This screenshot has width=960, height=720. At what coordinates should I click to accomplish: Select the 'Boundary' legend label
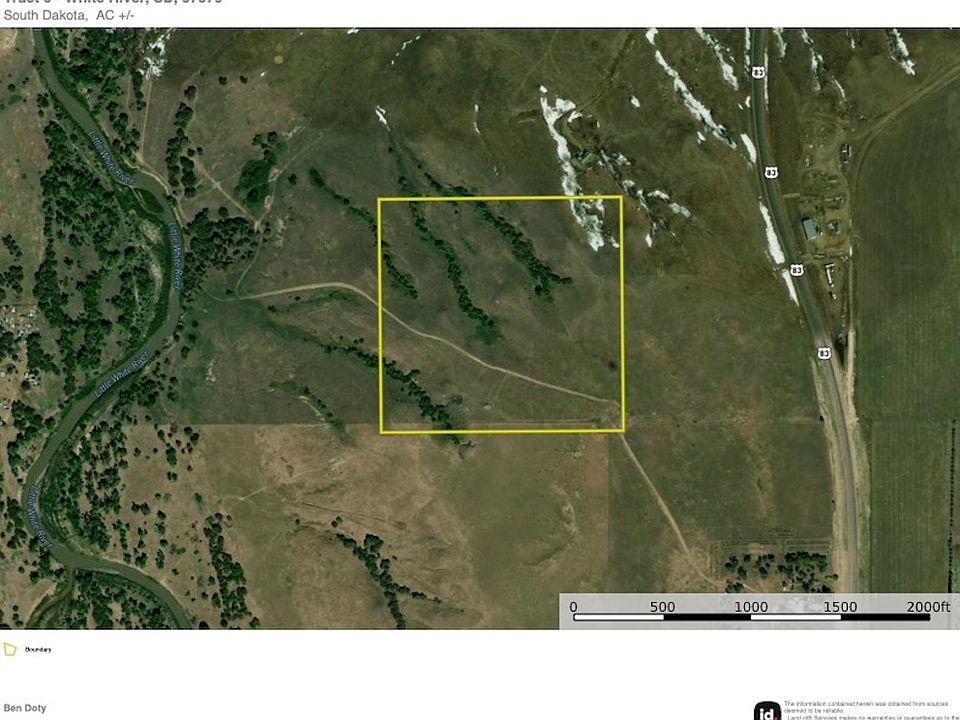click(38, 650)
